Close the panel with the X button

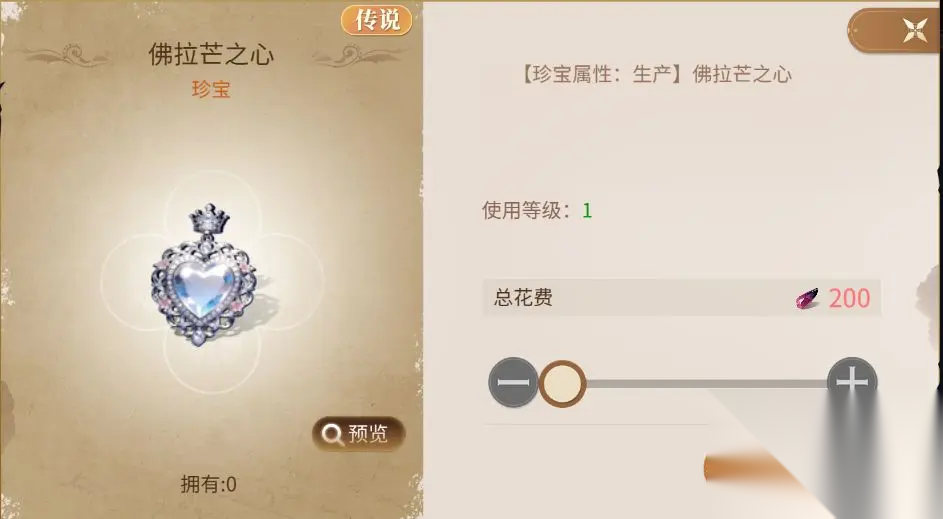[x=915, y=30]
